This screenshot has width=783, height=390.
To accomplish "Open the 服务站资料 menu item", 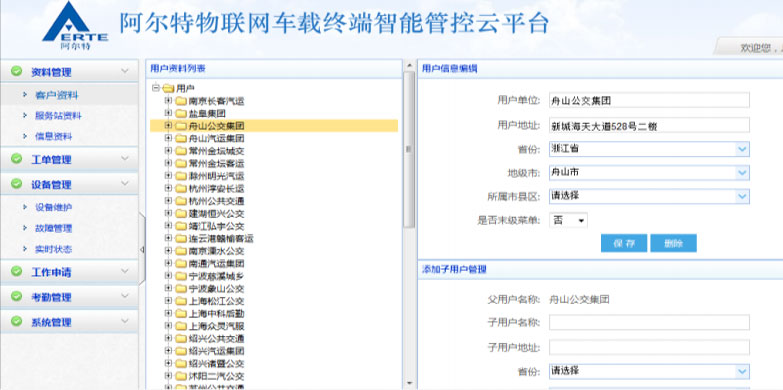I will (x=58, y=116).
